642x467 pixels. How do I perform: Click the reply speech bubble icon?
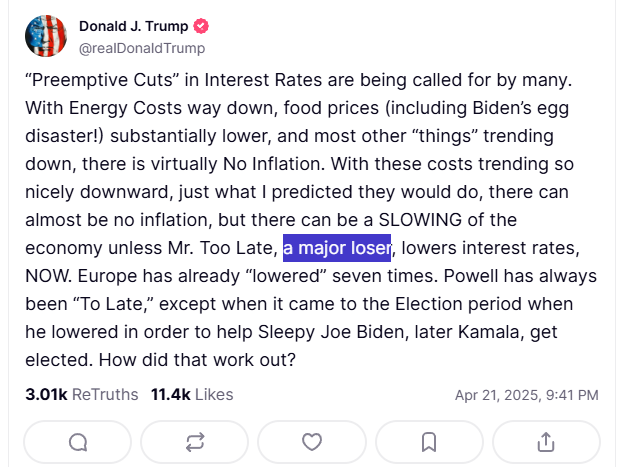78,442
